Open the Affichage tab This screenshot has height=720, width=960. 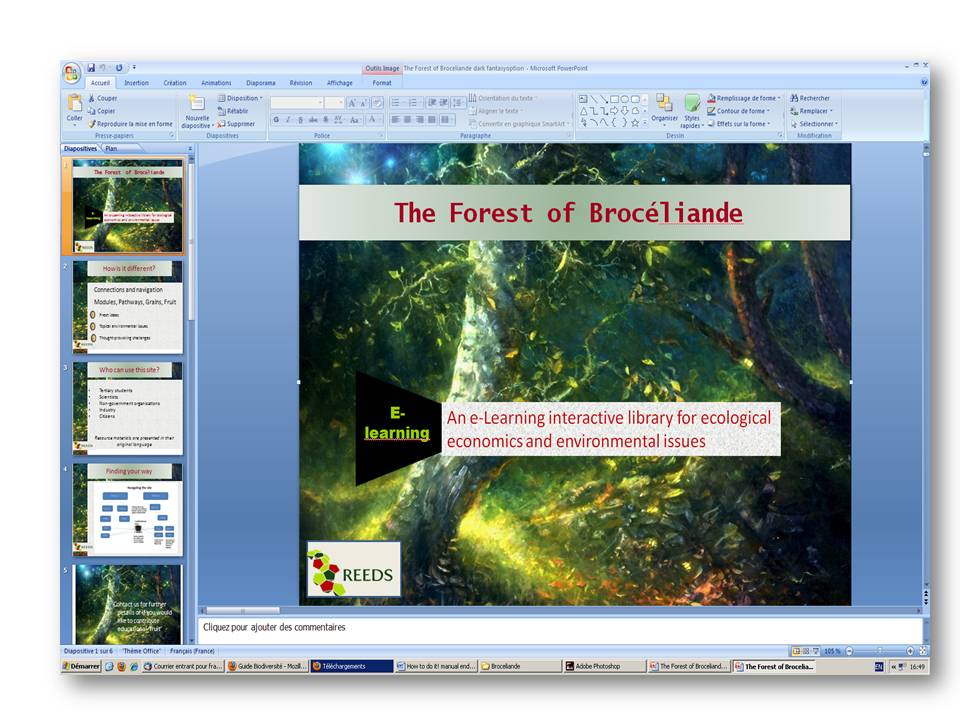click(340, 83)
